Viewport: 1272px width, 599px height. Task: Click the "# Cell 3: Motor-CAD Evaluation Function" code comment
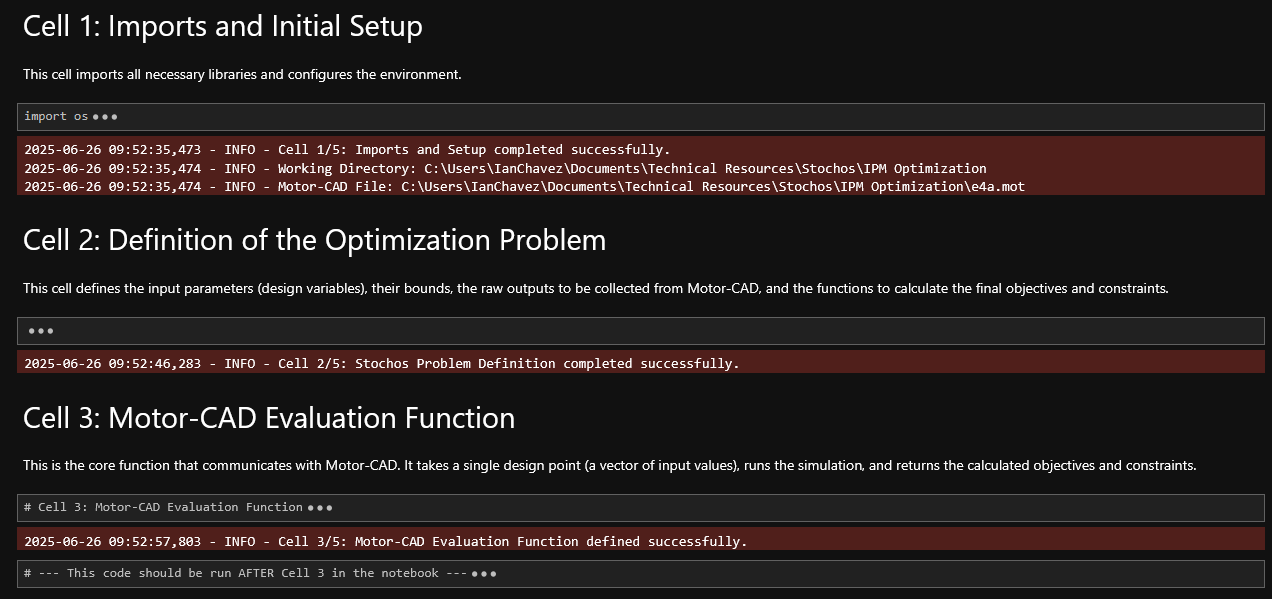(x=163, y=507)
